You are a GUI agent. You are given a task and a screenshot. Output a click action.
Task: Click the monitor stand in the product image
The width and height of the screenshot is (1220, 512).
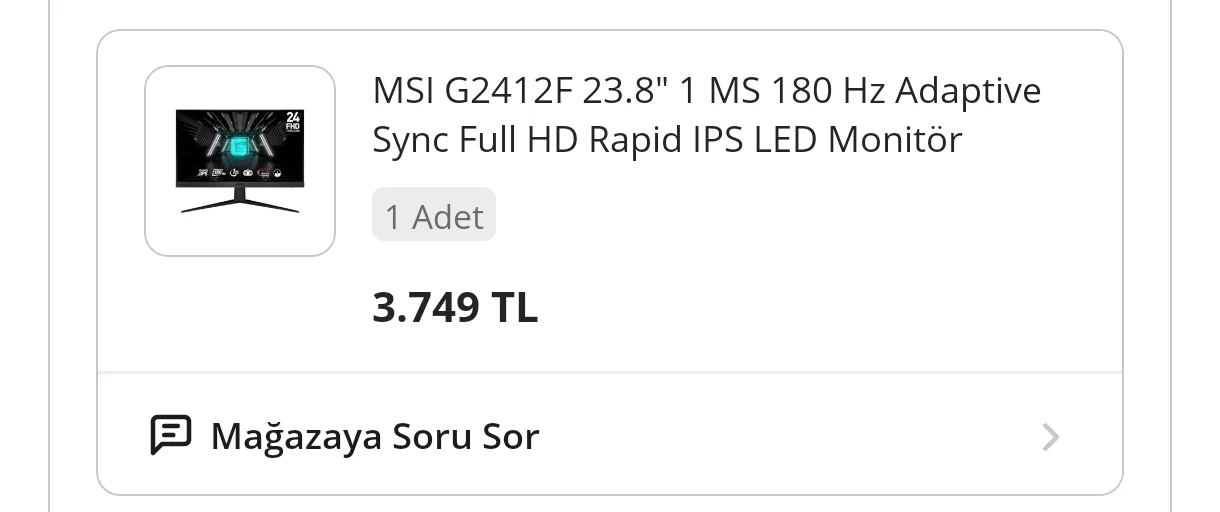click(x=240, y=200)
